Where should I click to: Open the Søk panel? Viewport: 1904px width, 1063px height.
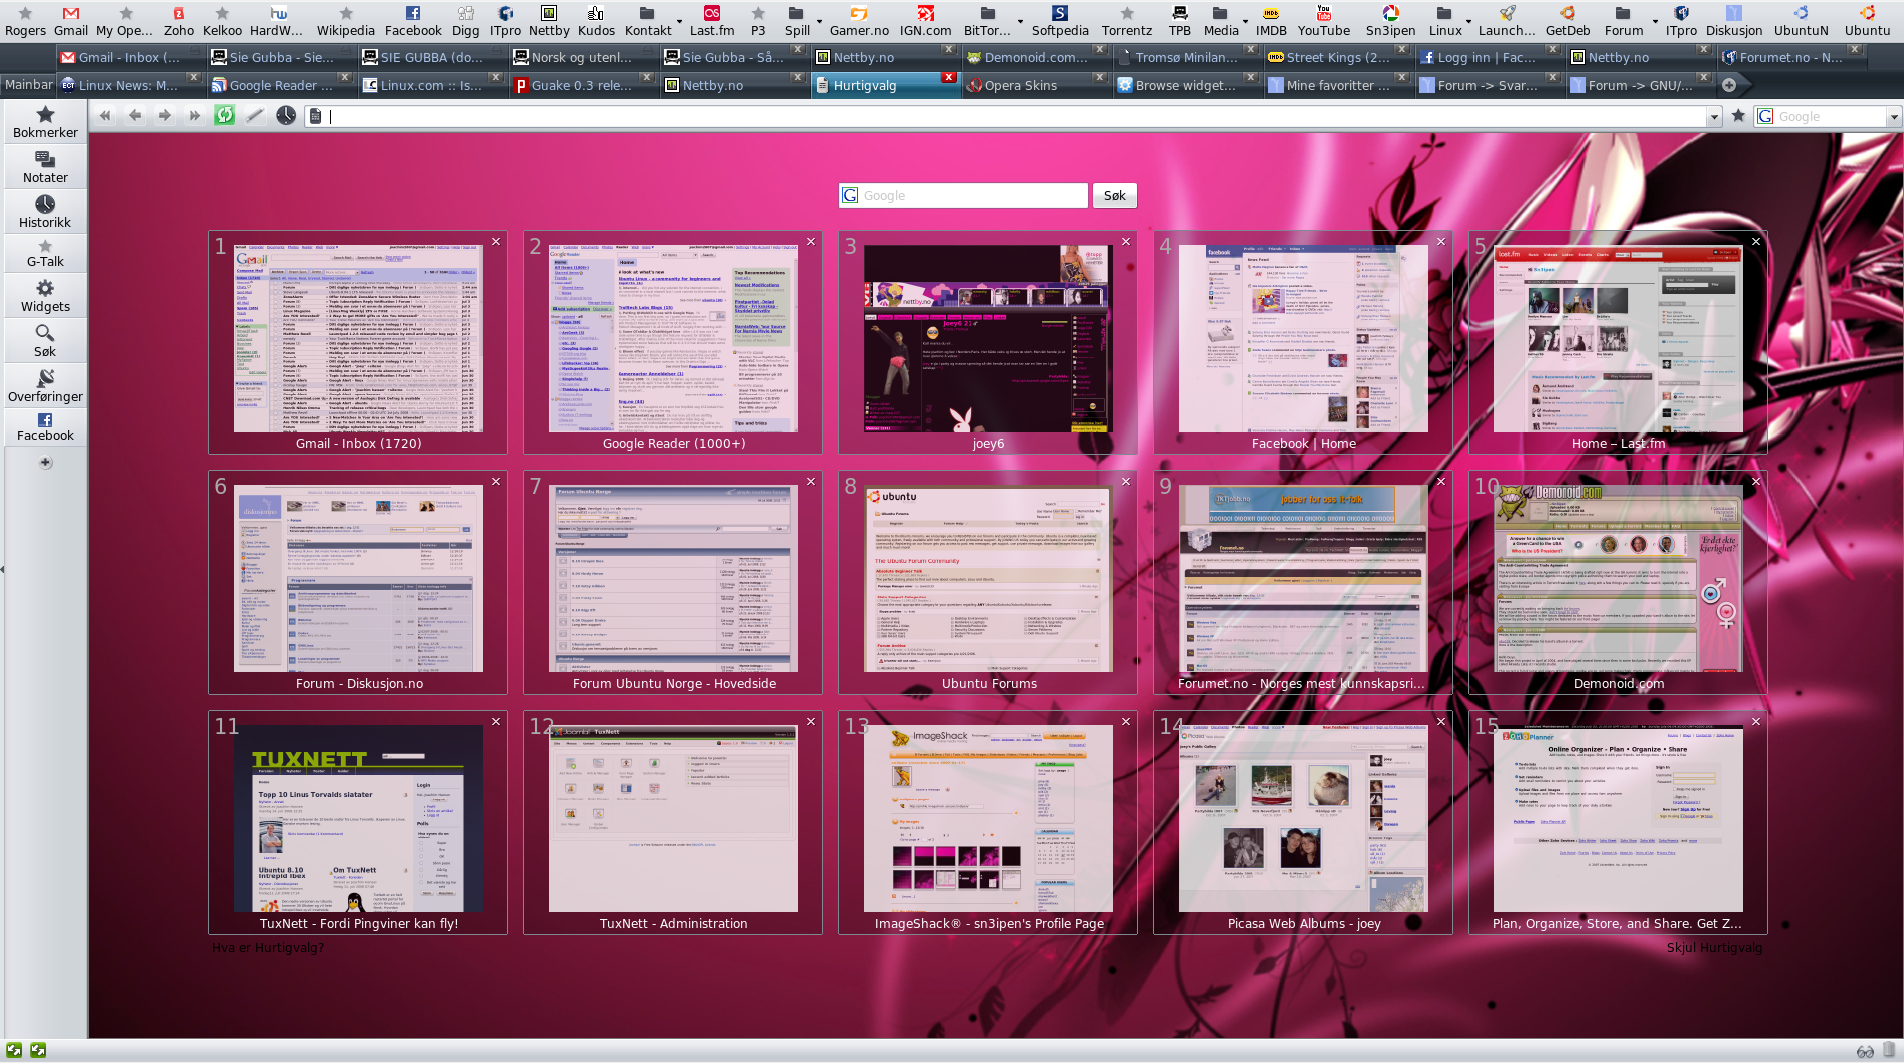pyautogui.click(x=45, y=341)
